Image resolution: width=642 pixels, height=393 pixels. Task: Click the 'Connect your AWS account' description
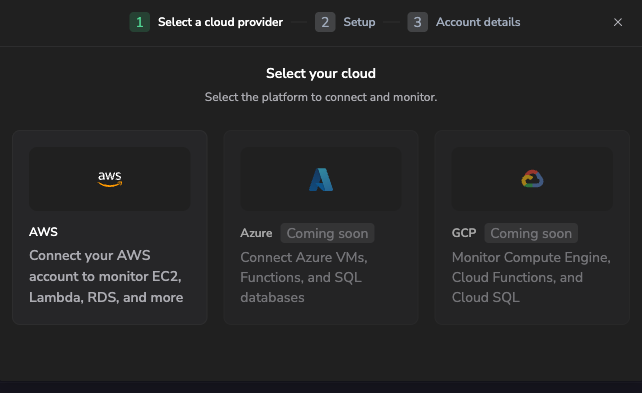[106, 276]
